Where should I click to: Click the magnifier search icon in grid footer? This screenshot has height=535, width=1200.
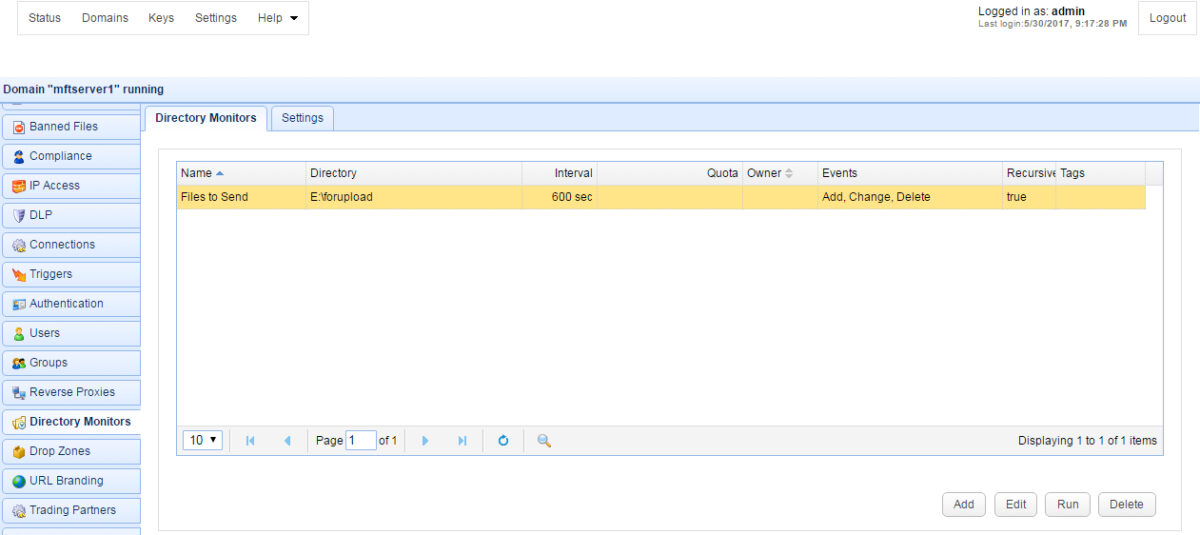544,441
